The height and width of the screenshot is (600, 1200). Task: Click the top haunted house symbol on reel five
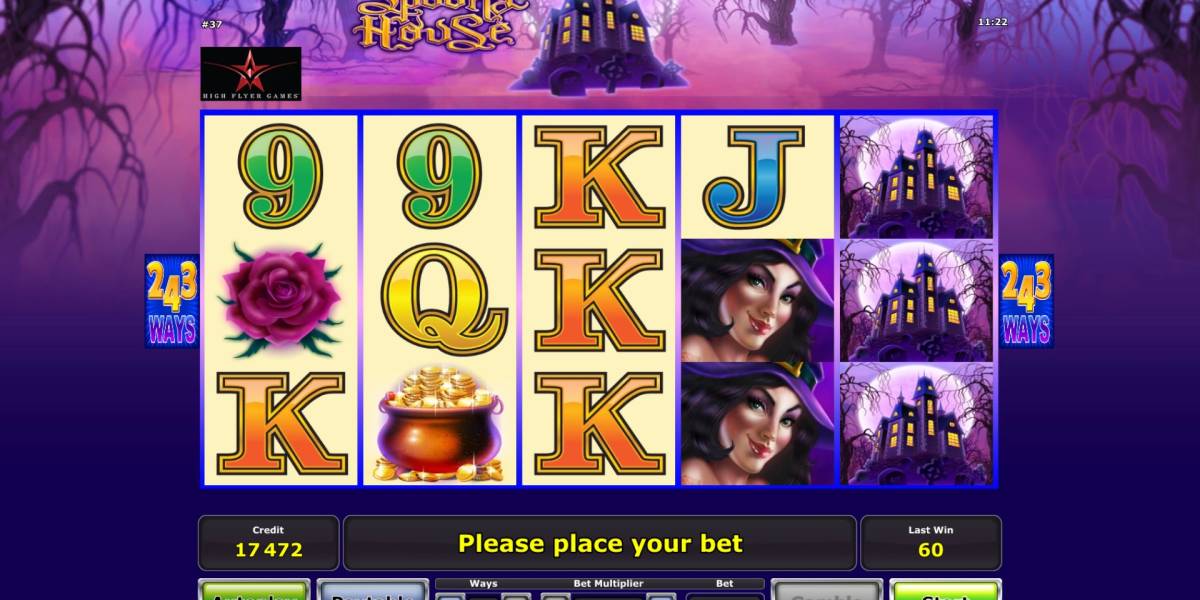click(x=917, y=177)
